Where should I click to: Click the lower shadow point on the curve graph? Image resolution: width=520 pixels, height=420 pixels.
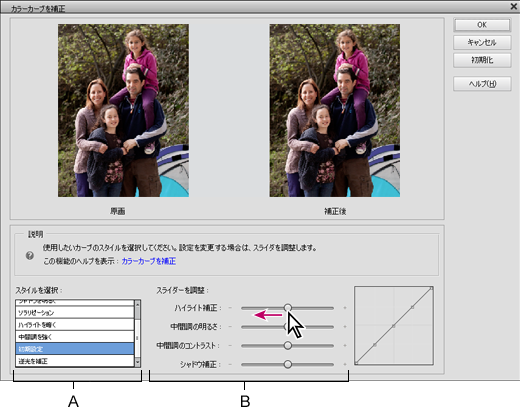pos(375,345)
